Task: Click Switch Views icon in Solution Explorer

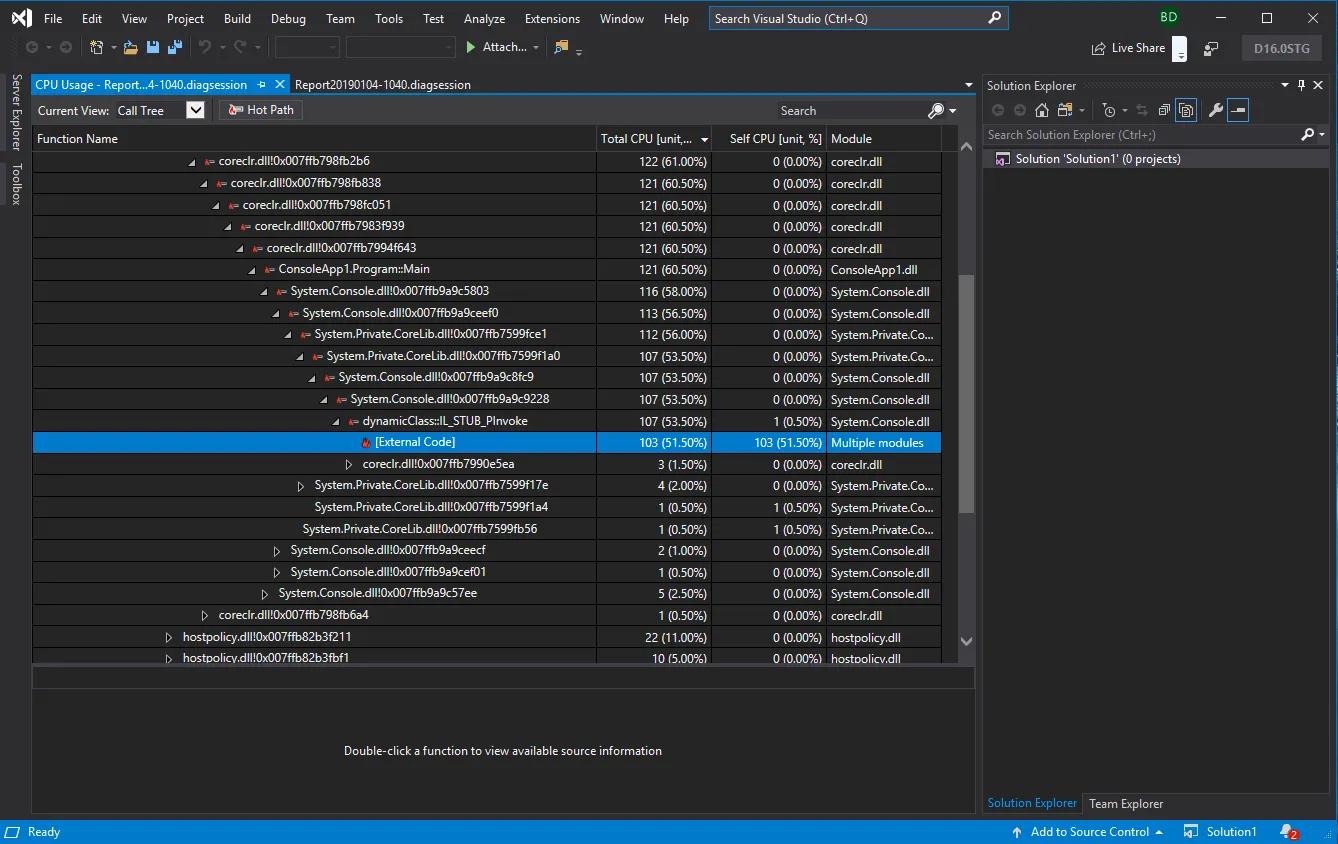Action: (1065, 110)
